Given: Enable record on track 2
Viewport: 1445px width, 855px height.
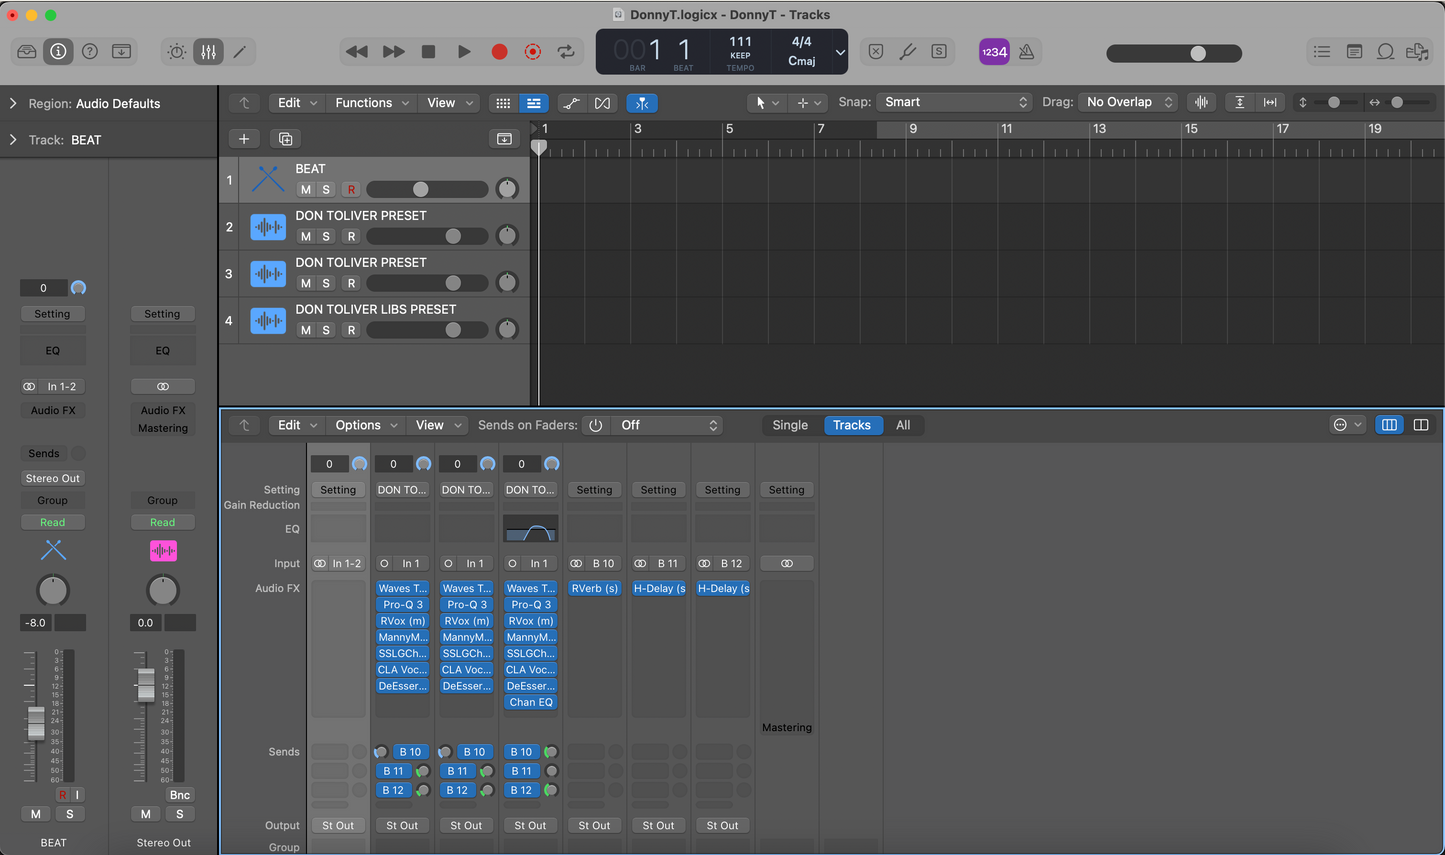Looking at the screenshot, I should click(351, 237).
